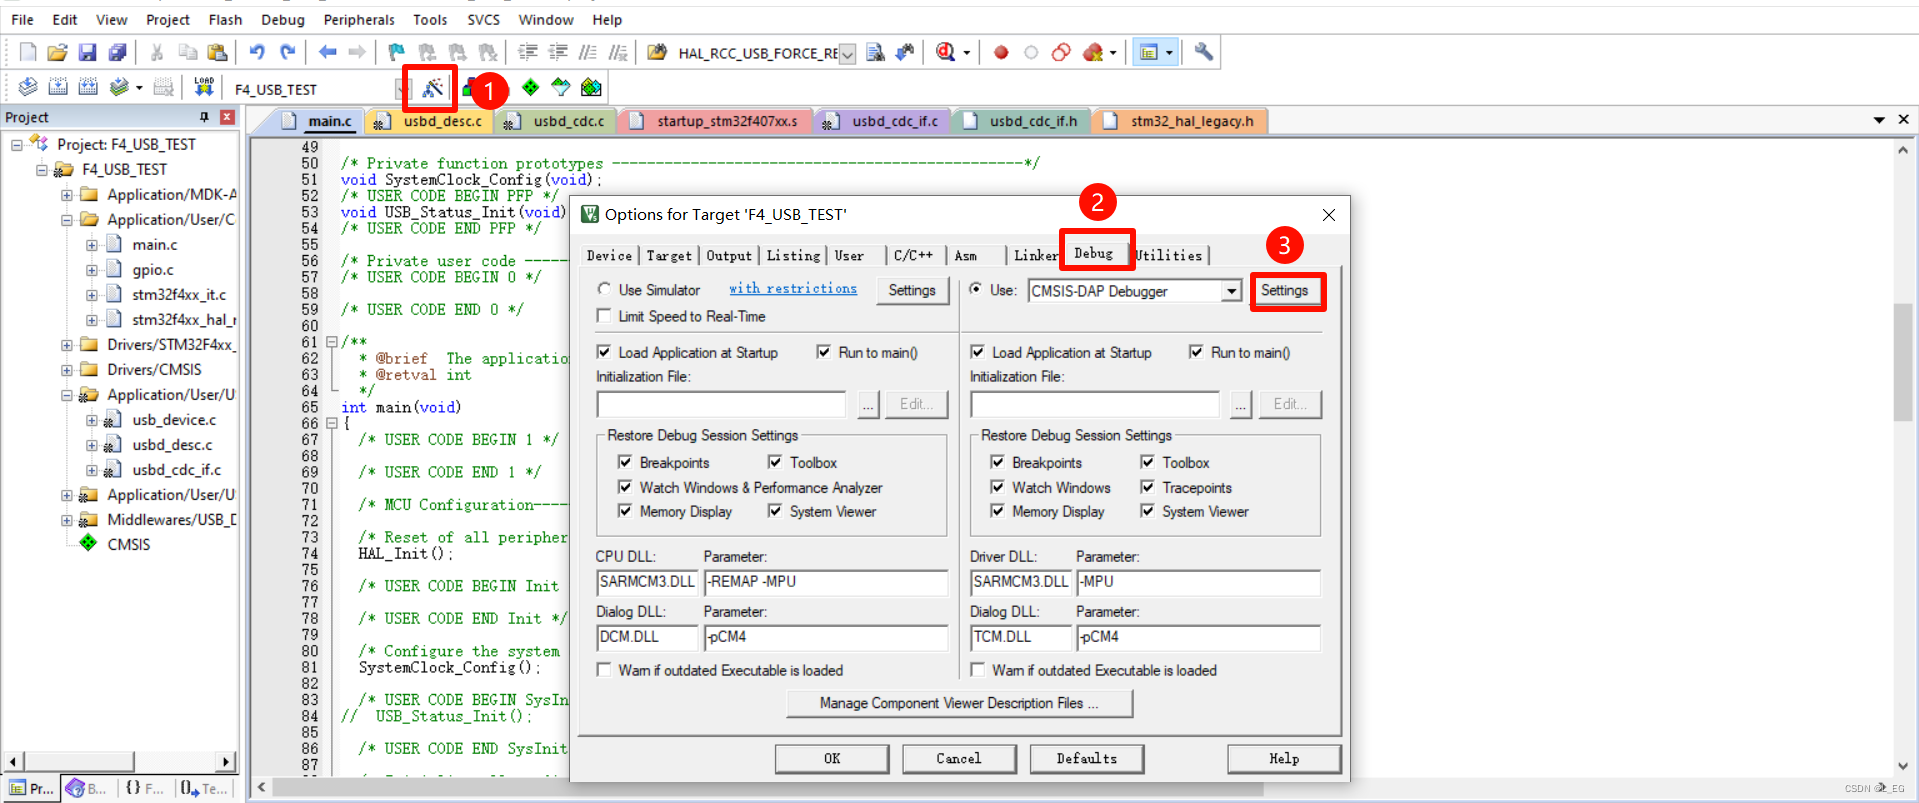Viewport: 1919px width, 803px height.
Task: Click the OK button
Action: (832, 758)
